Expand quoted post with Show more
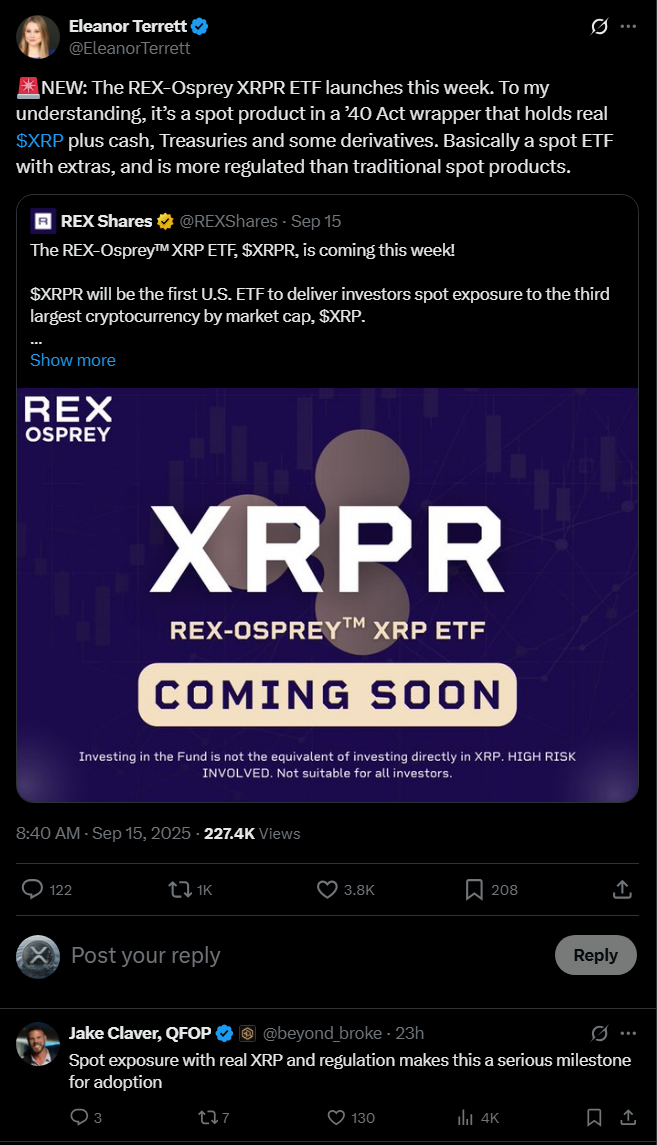 coord(72,360)
